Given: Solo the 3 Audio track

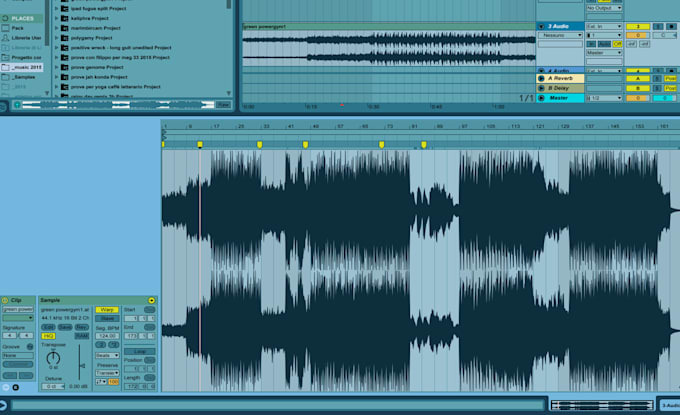Looking at the screenshot, I should 658,26.
